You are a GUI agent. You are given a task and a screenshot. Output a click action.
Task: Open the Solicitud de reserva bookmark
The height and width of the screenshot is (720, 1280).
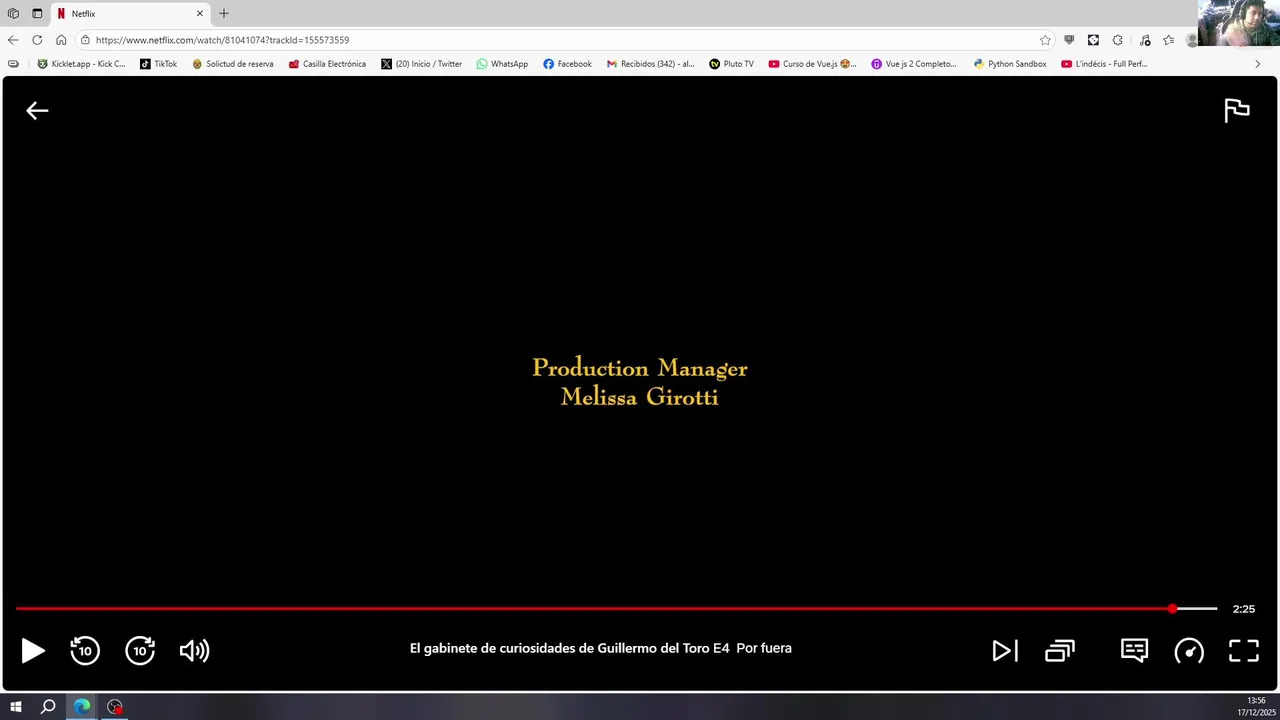click(232, 64)
